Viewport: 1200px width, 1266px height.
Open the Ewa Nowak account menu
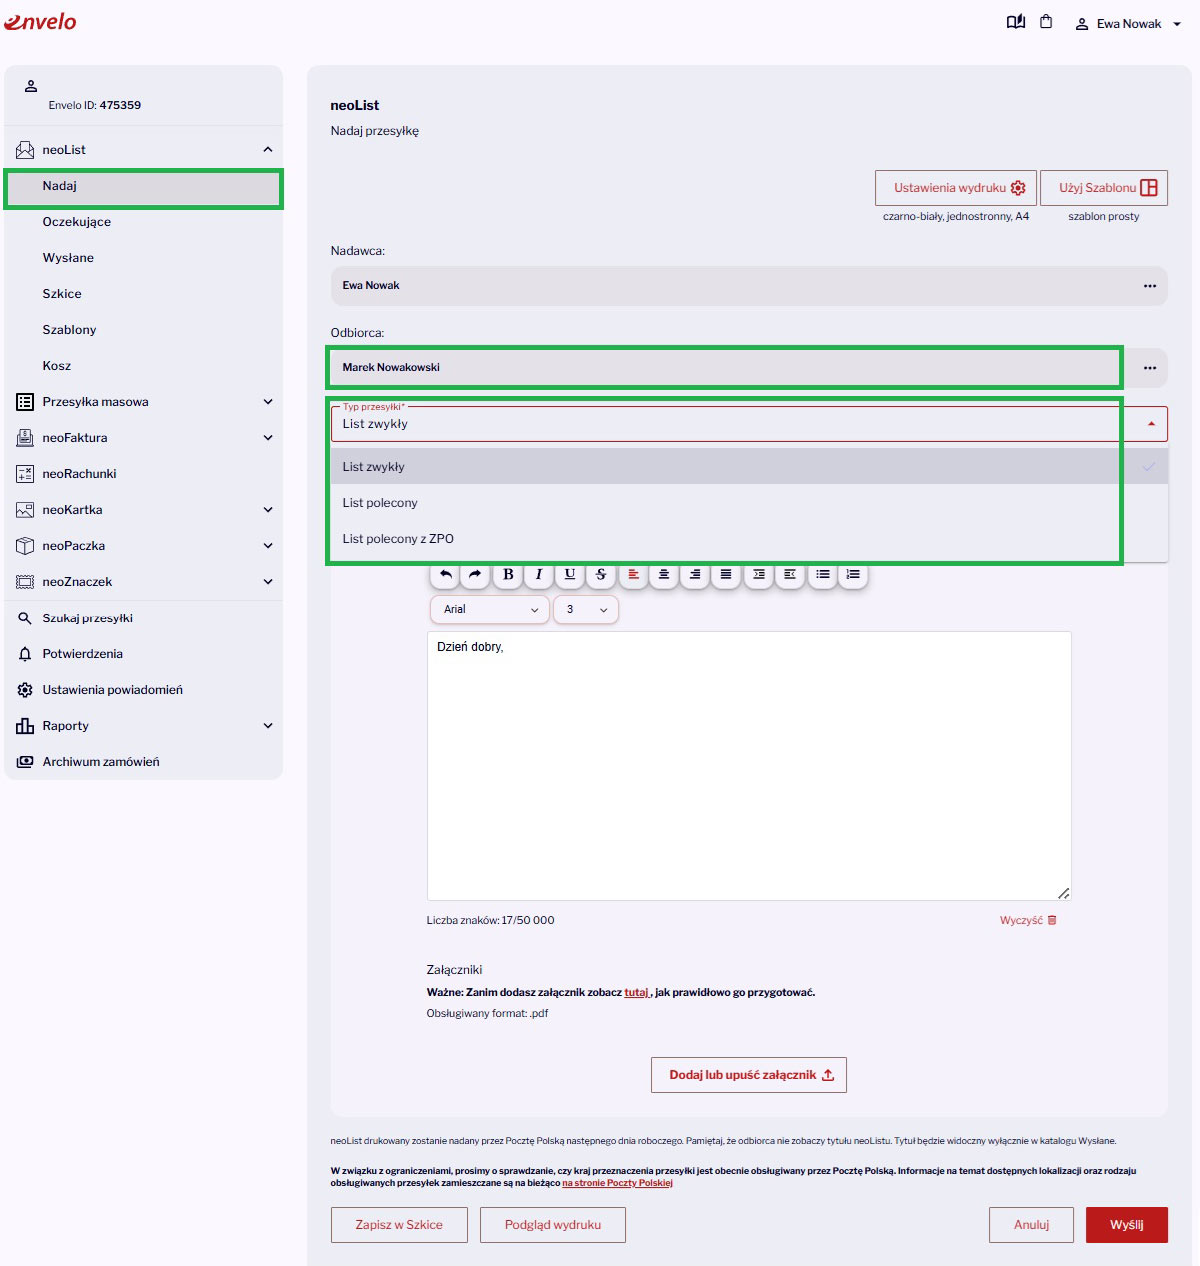coord(1128,24)
